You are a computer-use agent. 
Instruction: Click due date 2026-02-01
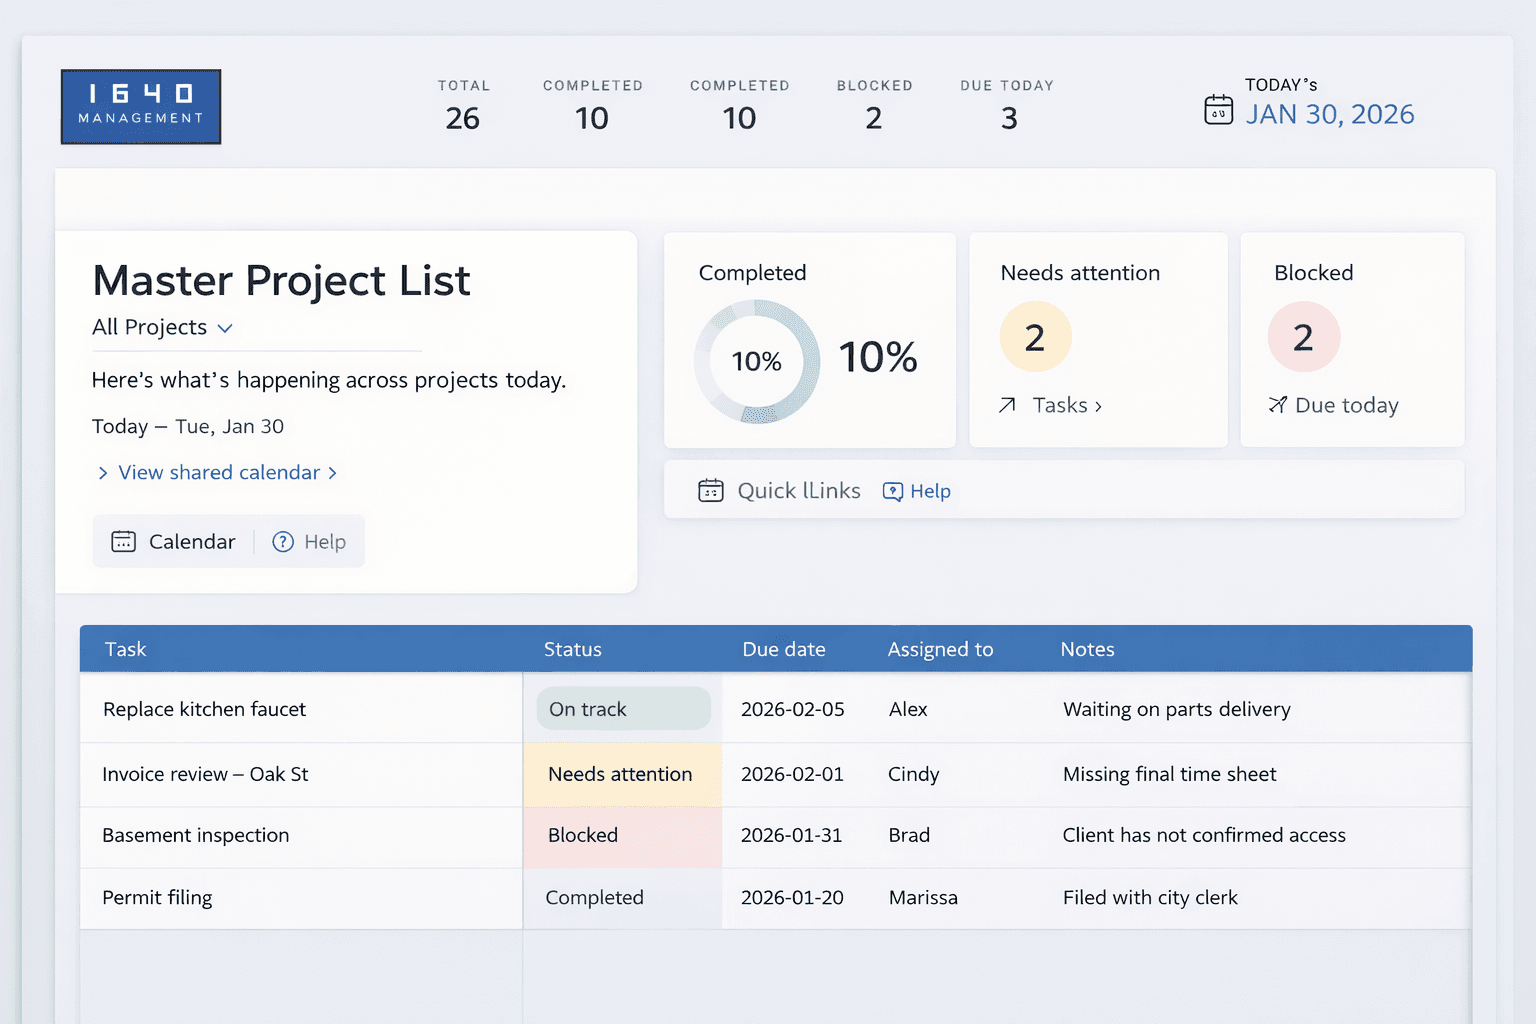(x=792, y=774)
